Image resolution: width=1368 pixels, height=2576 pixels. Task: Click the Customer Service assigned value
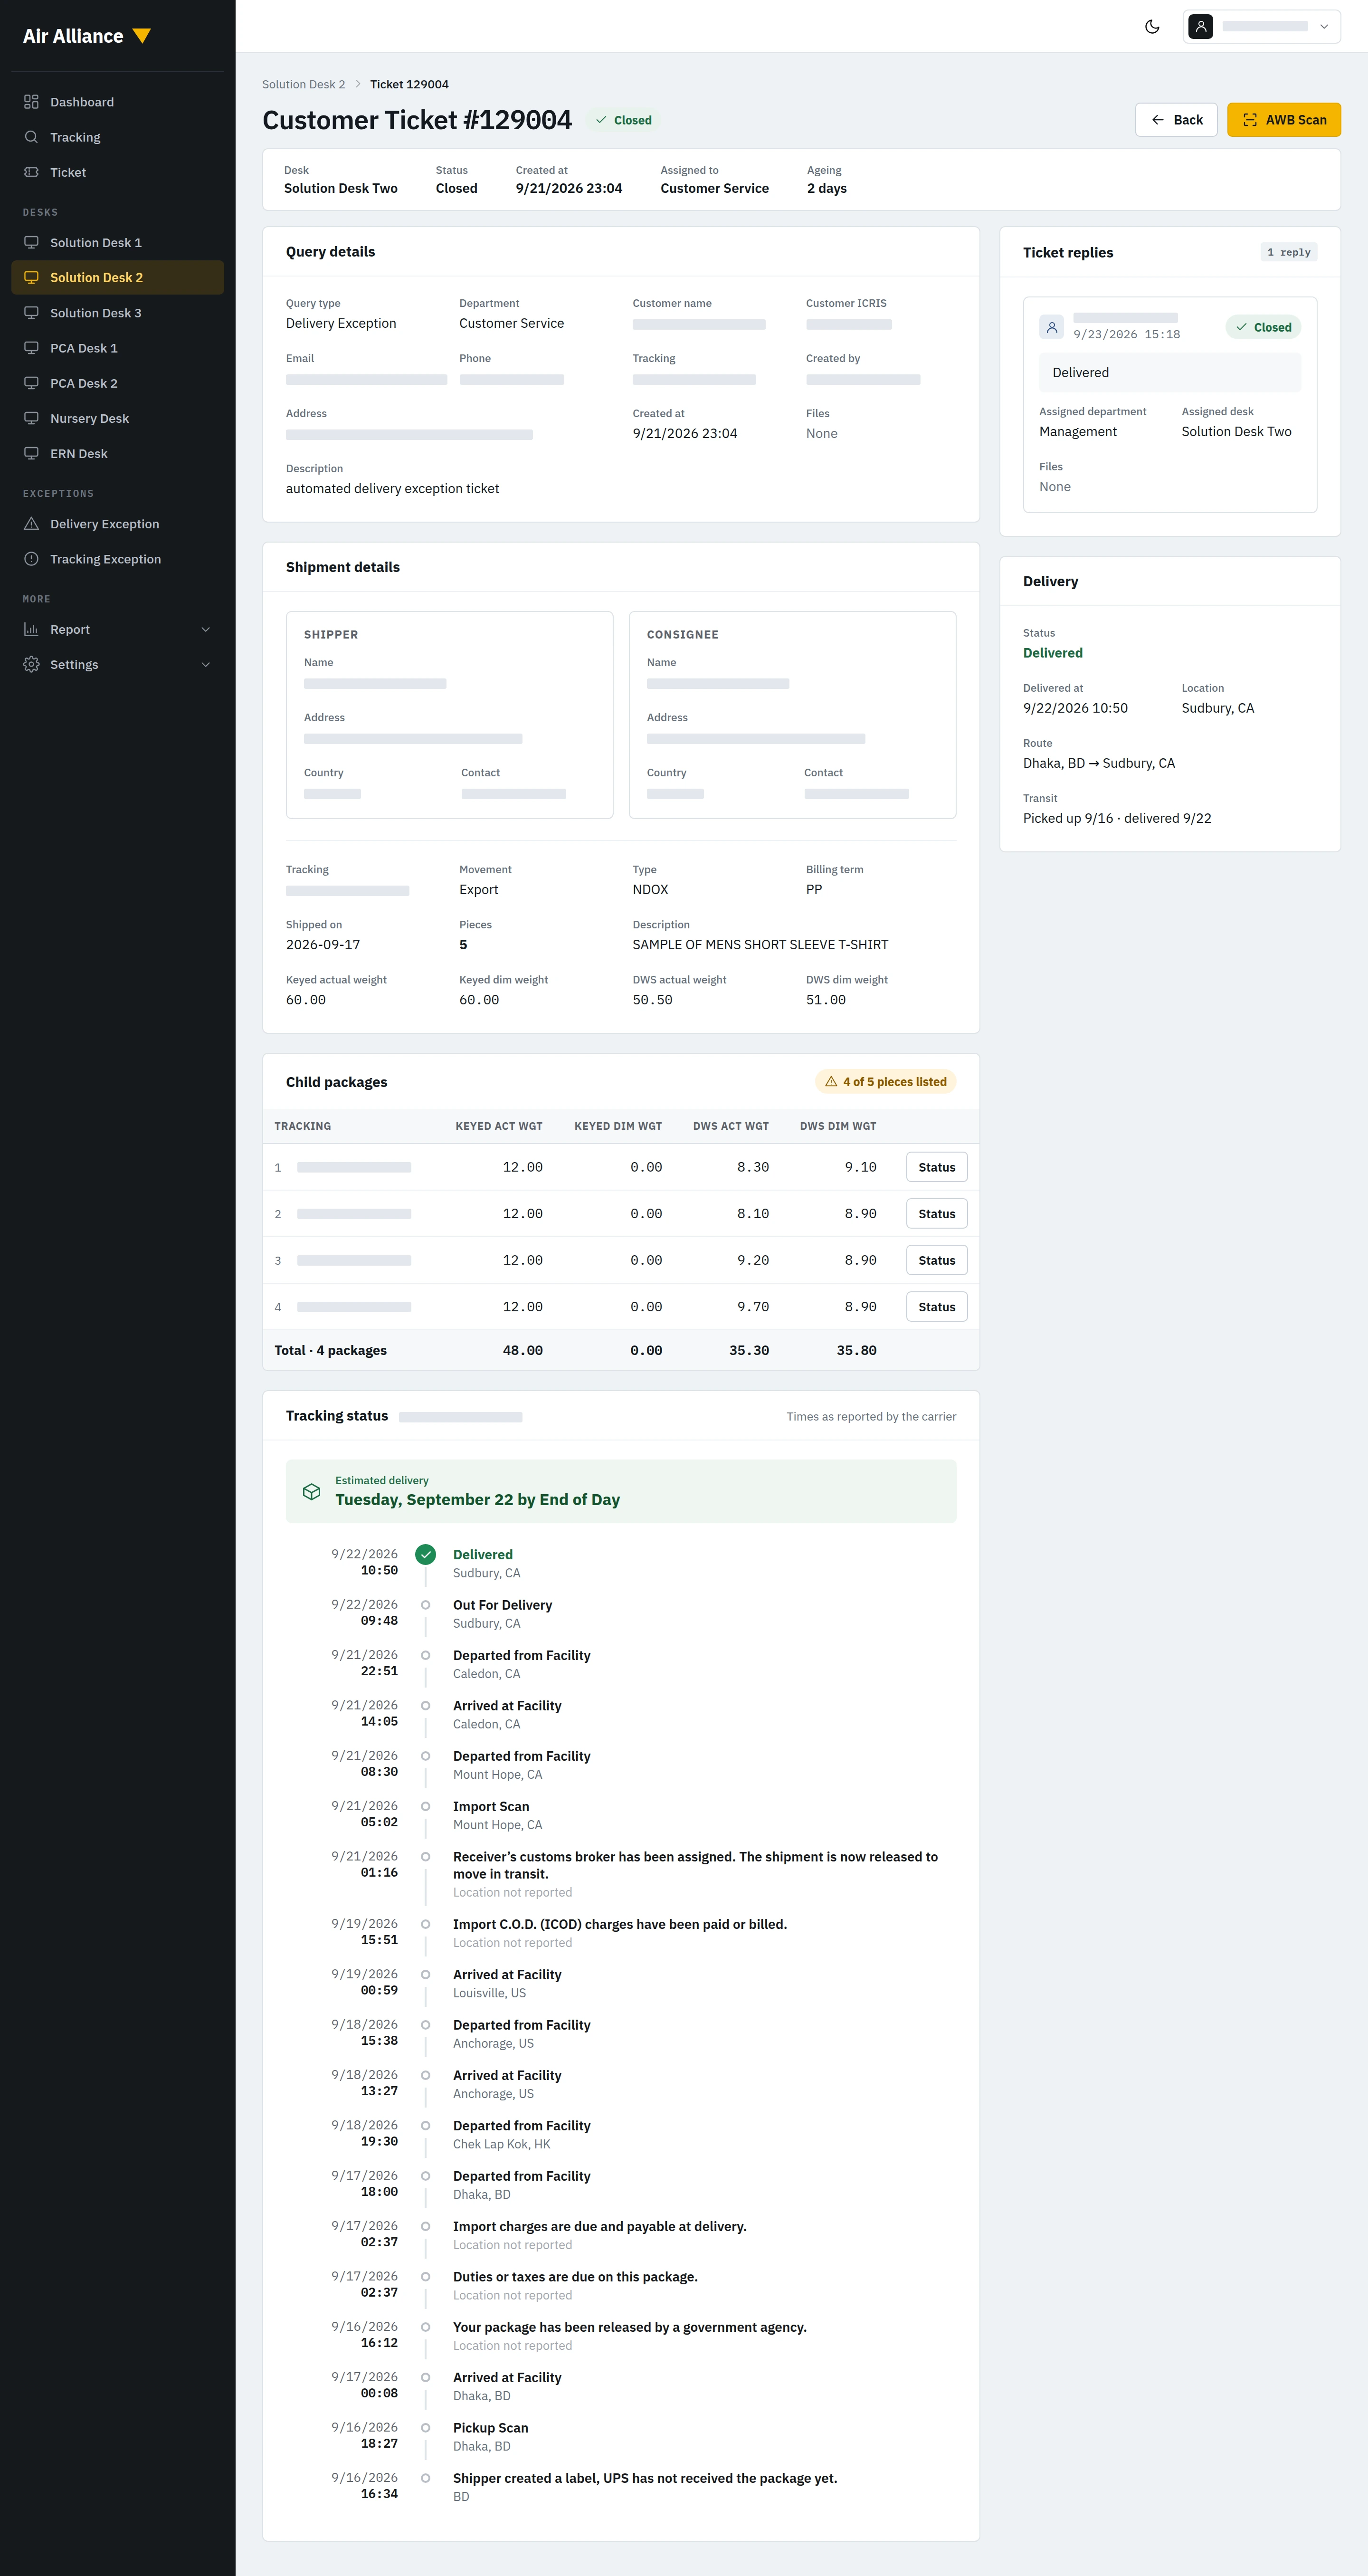click(x=714, y=188)
